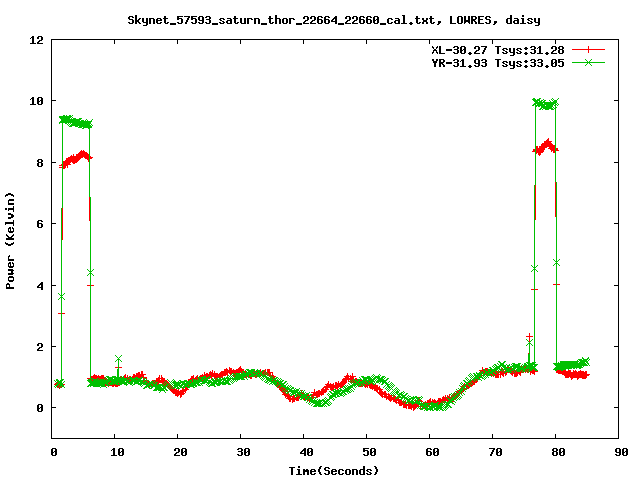The image size is (640, 480).
Task: Click the x-axis tick label 80
Action: (558, 452)
